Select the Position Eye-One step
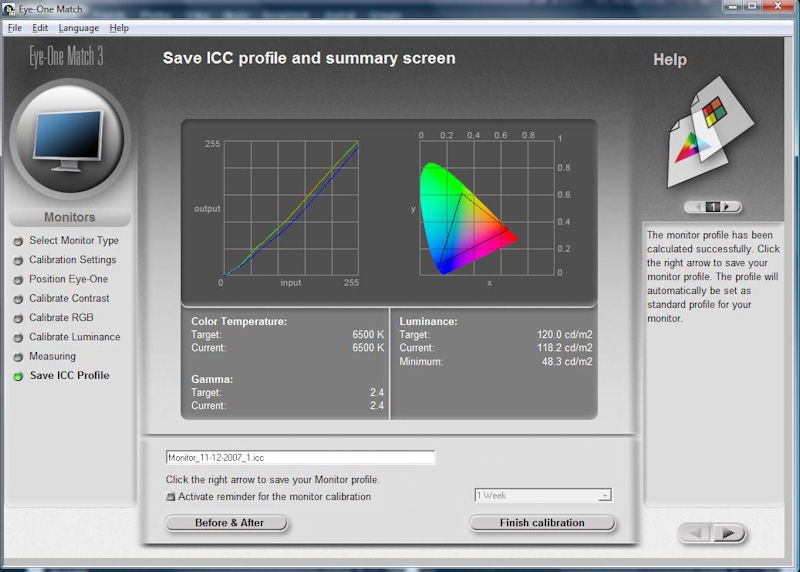The height and width of the screenshot is (572, 800). point(68,279)
